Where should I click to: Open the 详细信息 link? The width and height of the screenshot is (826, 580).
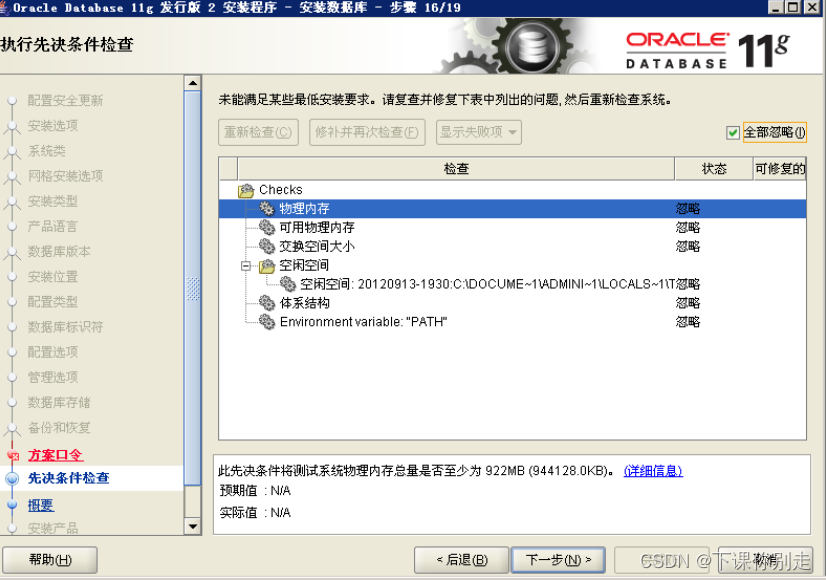tap(652, 472)
